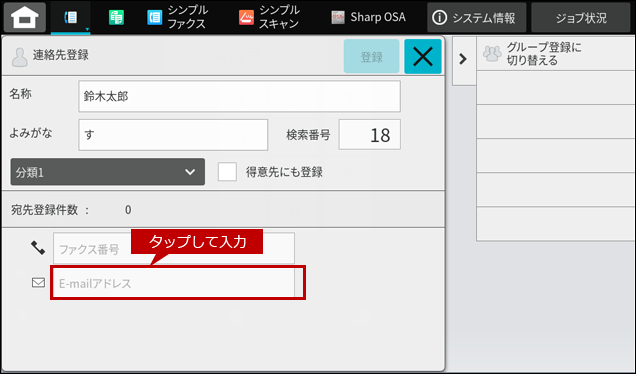
Task: Click the contact person icon by 連絡先登録
Action: [19, 57]
